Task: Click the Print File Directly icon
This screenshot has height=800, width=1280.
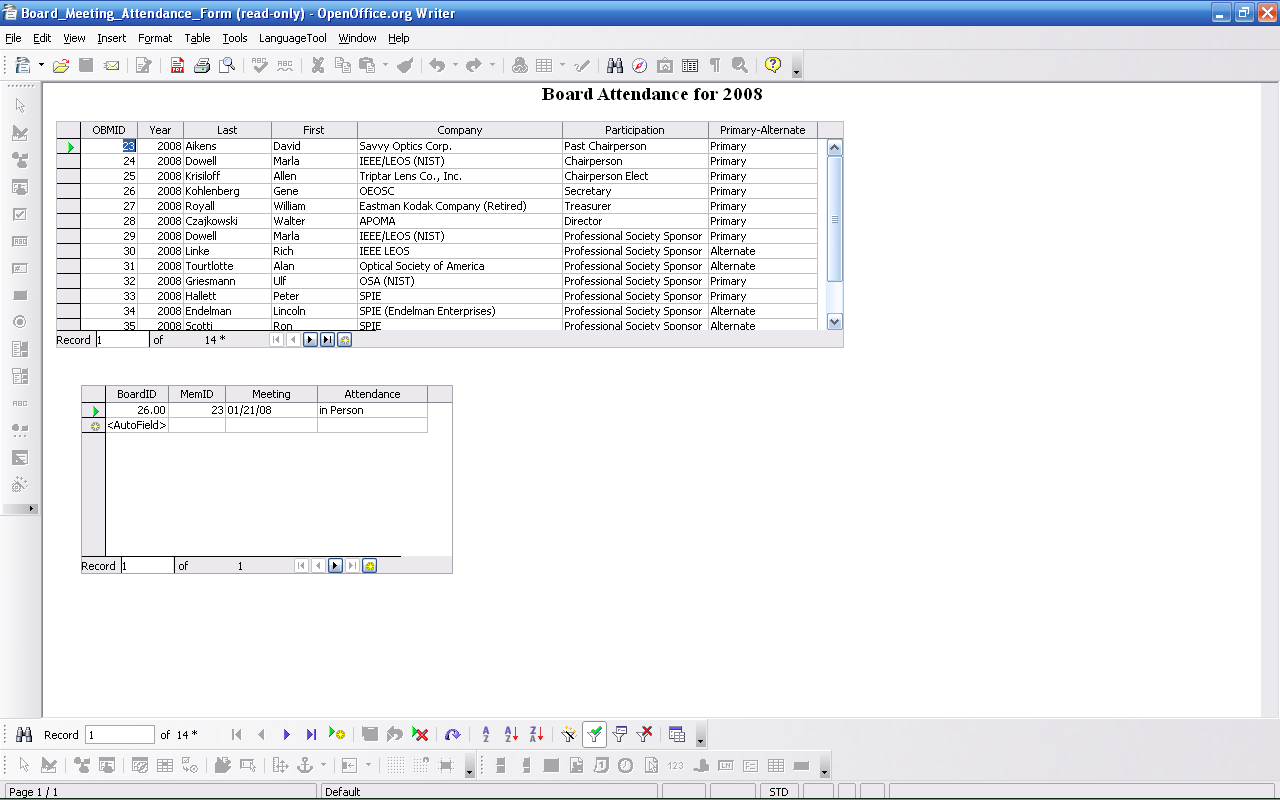Action: (x=202, y=65)
